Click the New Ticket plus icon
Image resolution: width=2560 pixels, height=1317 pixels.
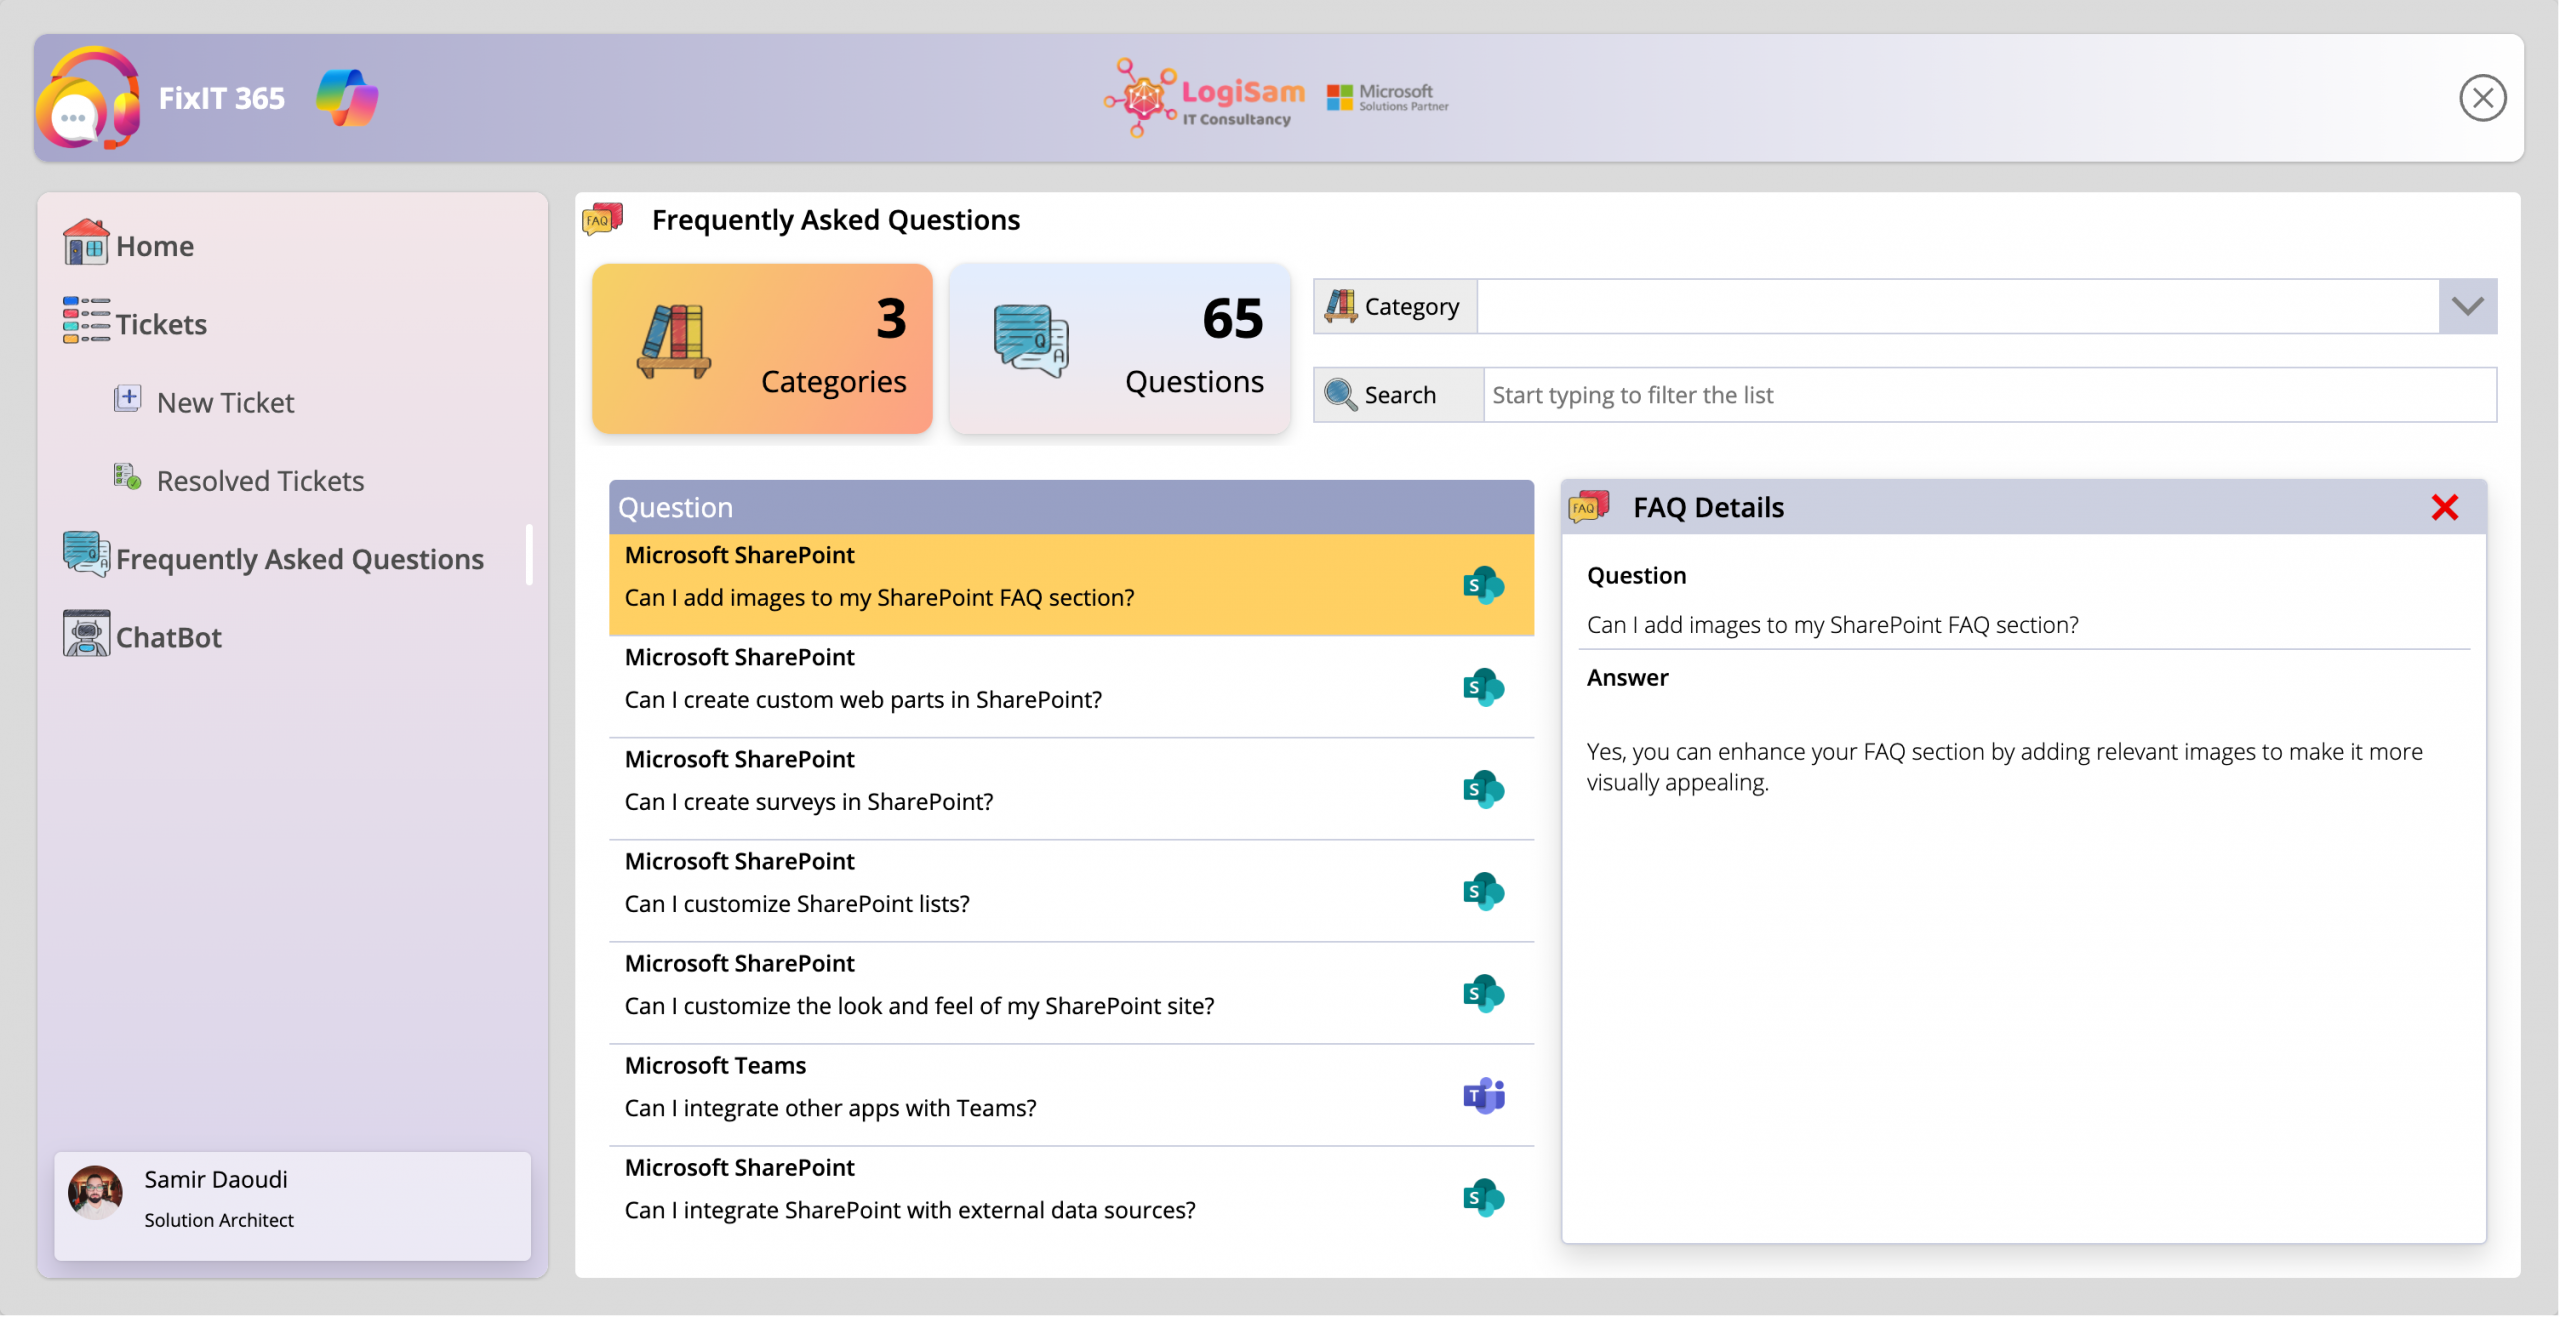tap(127, 399)
